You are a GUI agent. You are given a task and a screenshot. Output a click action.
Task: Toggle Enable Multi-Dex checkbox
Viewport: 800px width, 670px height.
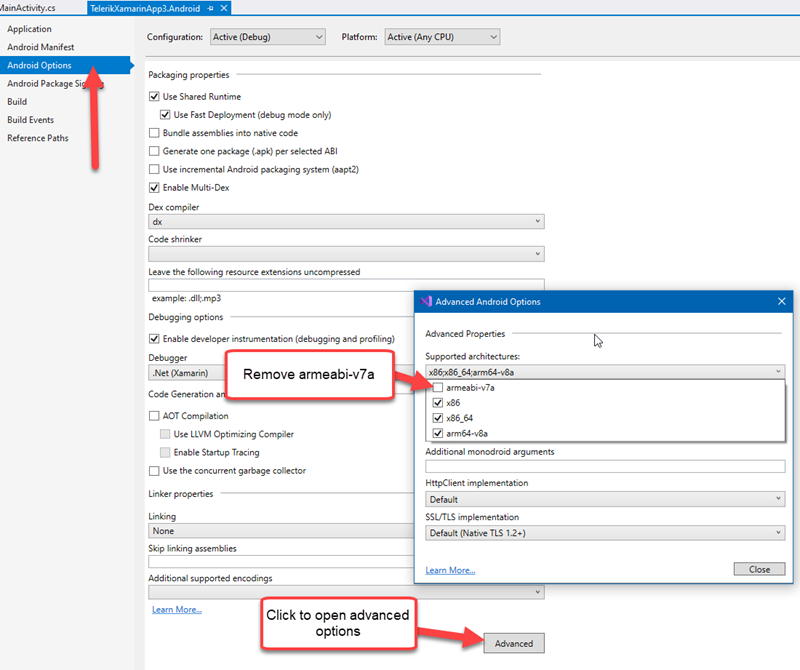tap(154, 188)
